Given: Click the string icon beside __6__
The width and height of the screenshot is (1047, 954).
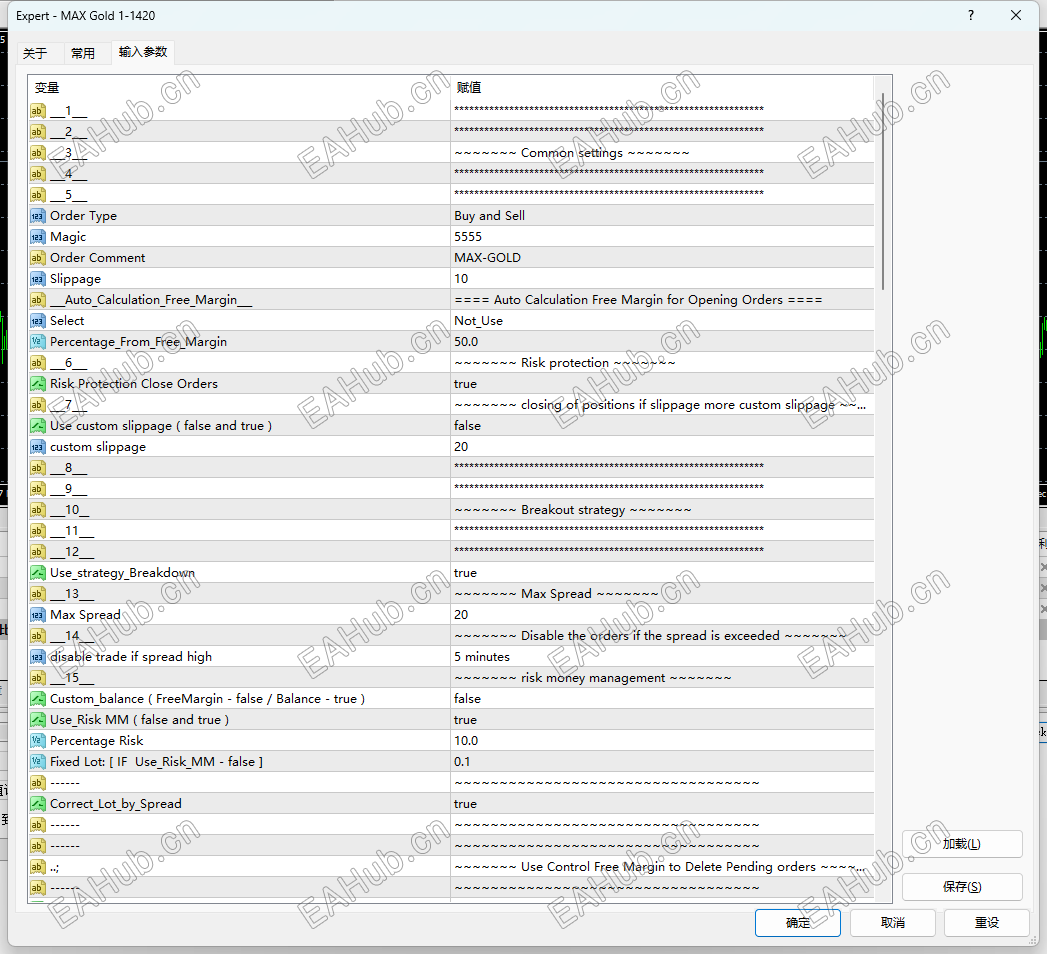Looking at the screenshot, I should click(x=38, y=363).
